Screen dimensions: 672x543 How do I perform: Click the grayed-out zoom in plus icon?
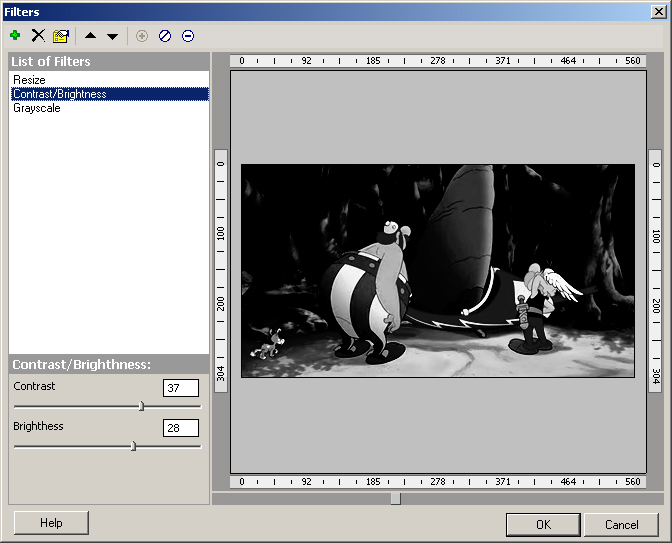142,36
